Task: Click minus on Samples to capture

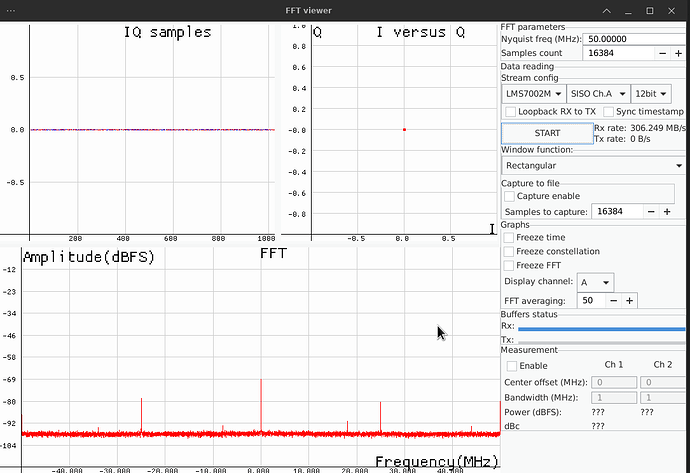Action: point(652,211)
